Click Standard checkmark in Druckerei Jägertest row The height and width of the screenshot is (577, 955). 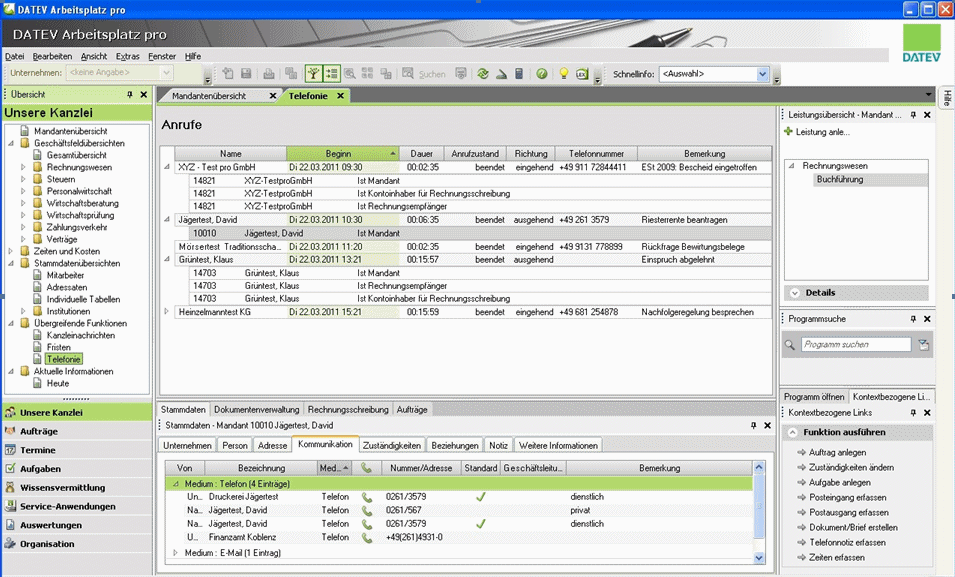[480, 496]
